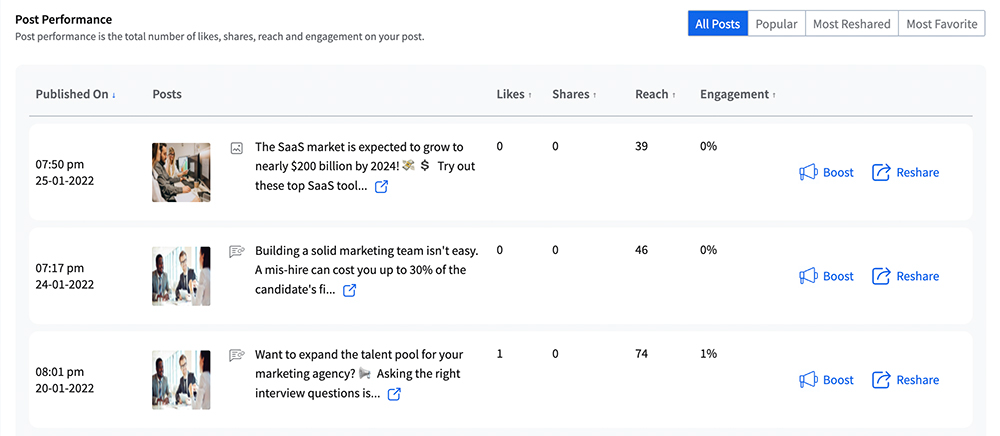Sort posts by Likes column
1000x436 pixels.
(x=513, y=95)
